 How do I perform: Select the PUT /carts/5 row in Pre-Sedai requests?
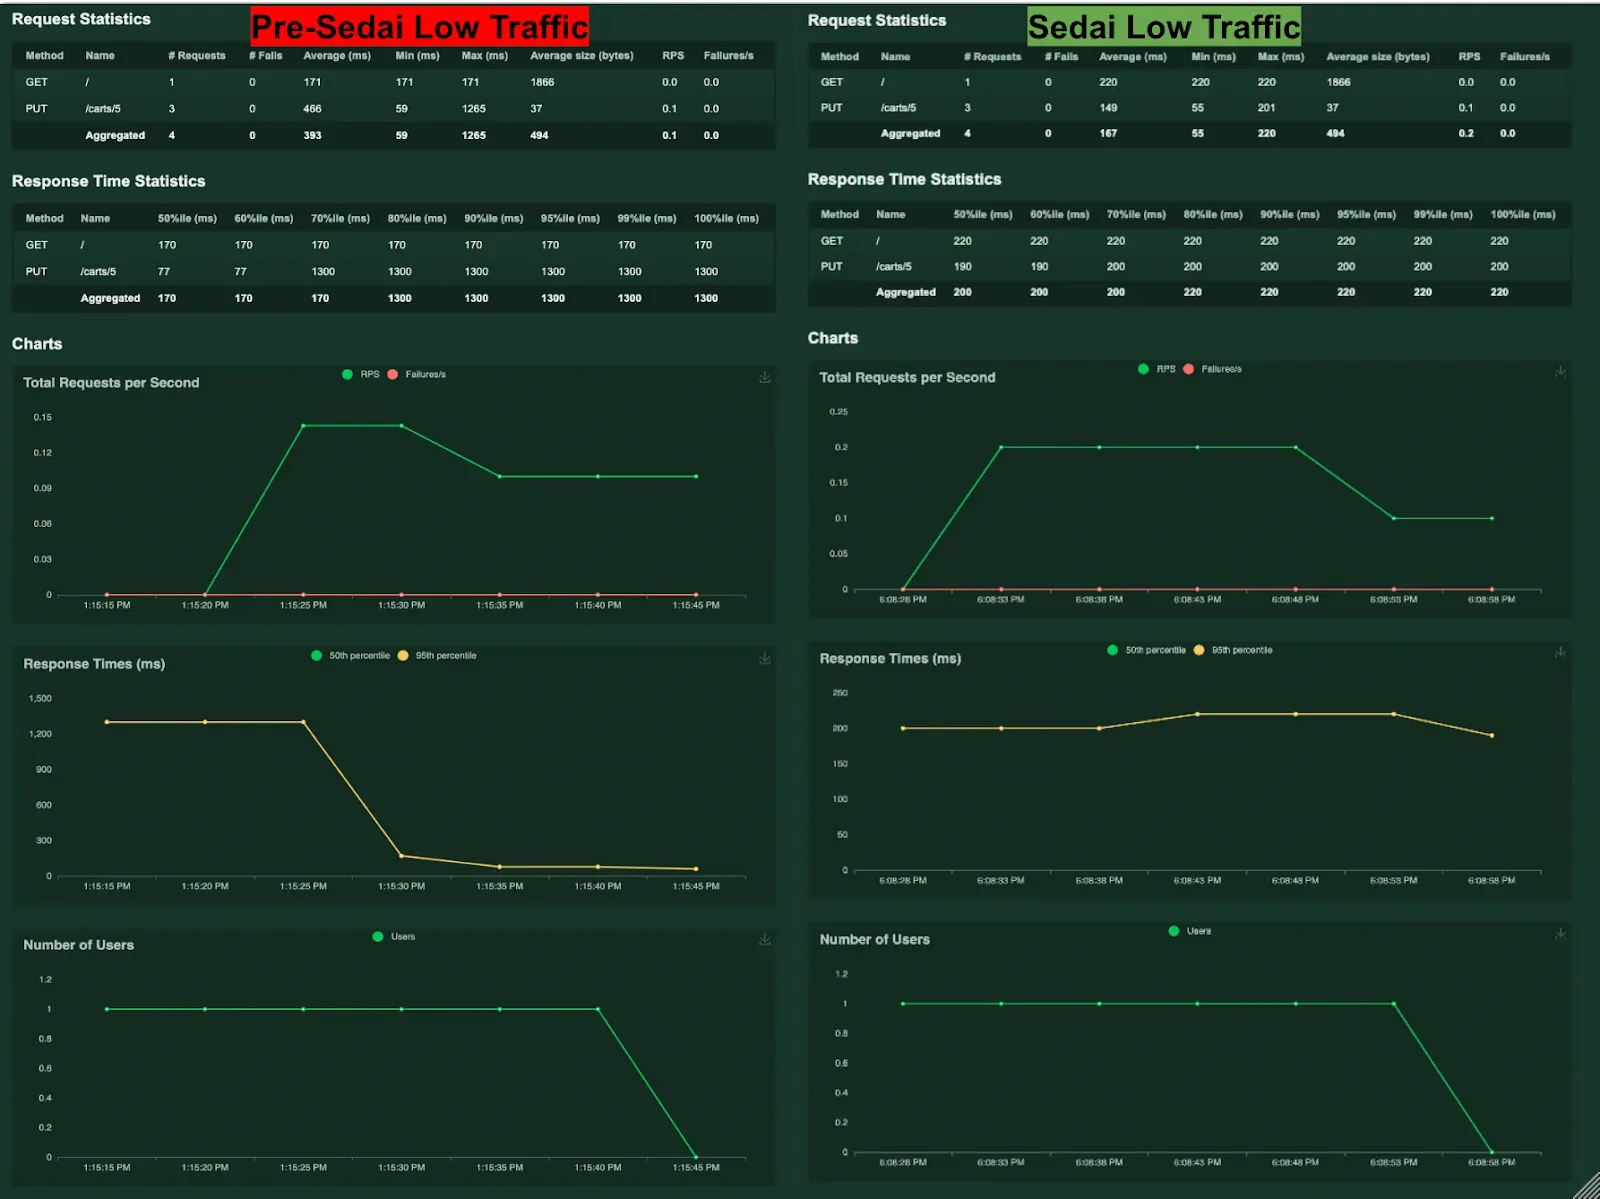pos(393,109)
